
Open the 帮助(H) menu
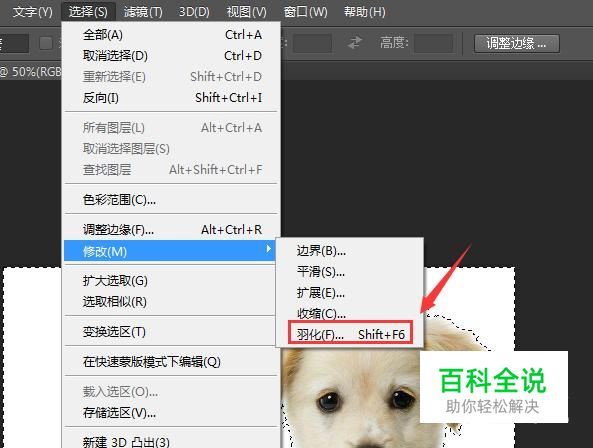[365, 12]
